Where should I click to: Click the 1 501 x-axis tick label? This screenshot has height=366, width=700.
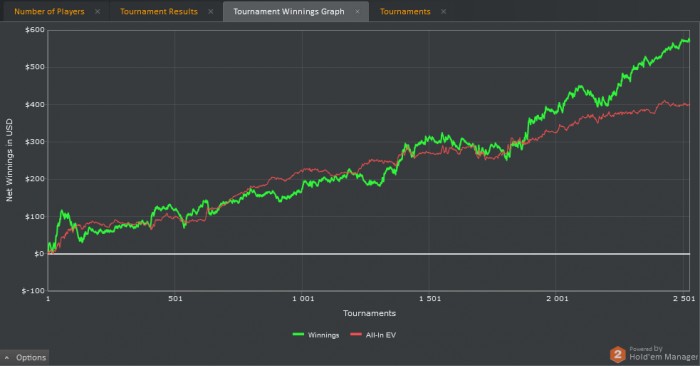430,299
